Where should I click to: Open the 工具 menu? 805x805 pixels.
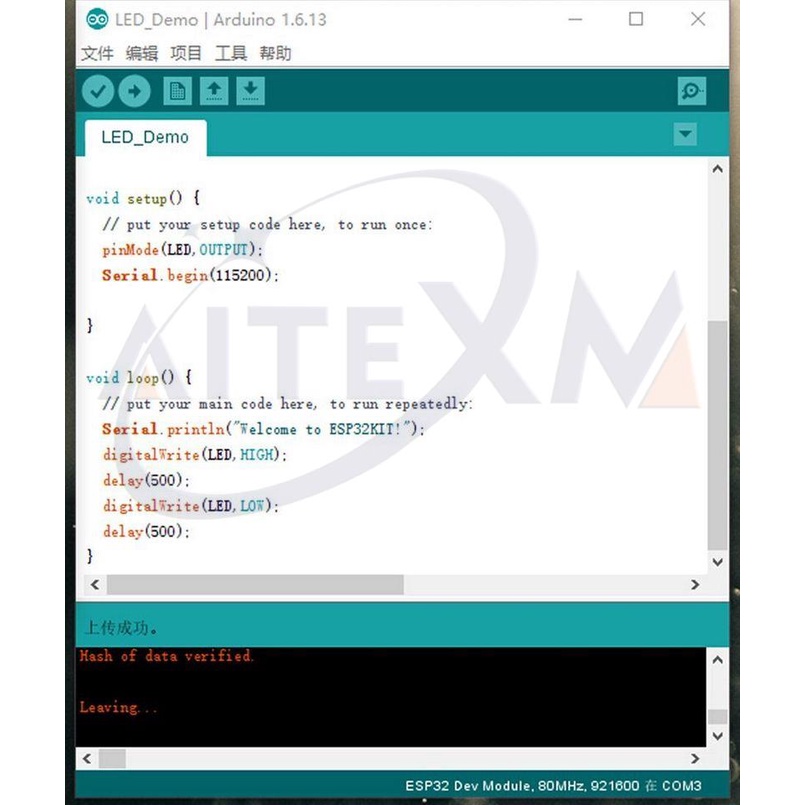[x=231, y=53]
